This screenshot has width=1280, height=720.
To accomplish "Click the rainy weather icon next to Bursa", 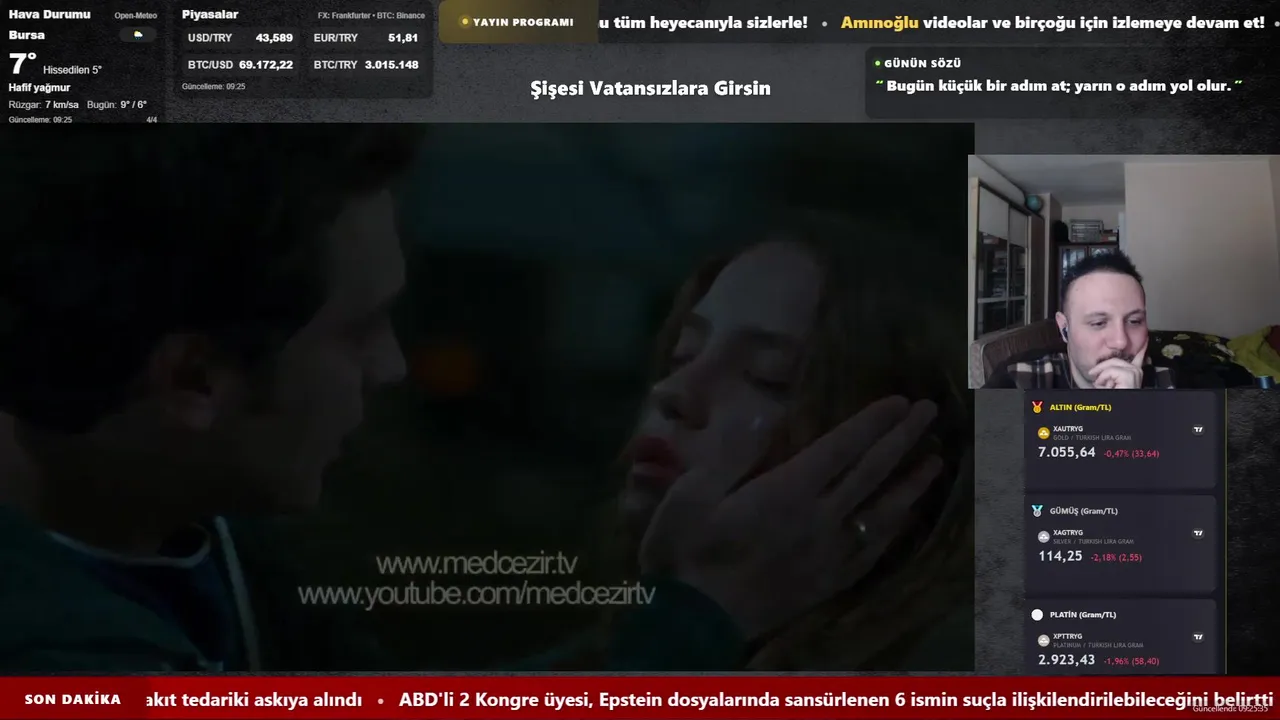I will (x=138, y=34).
